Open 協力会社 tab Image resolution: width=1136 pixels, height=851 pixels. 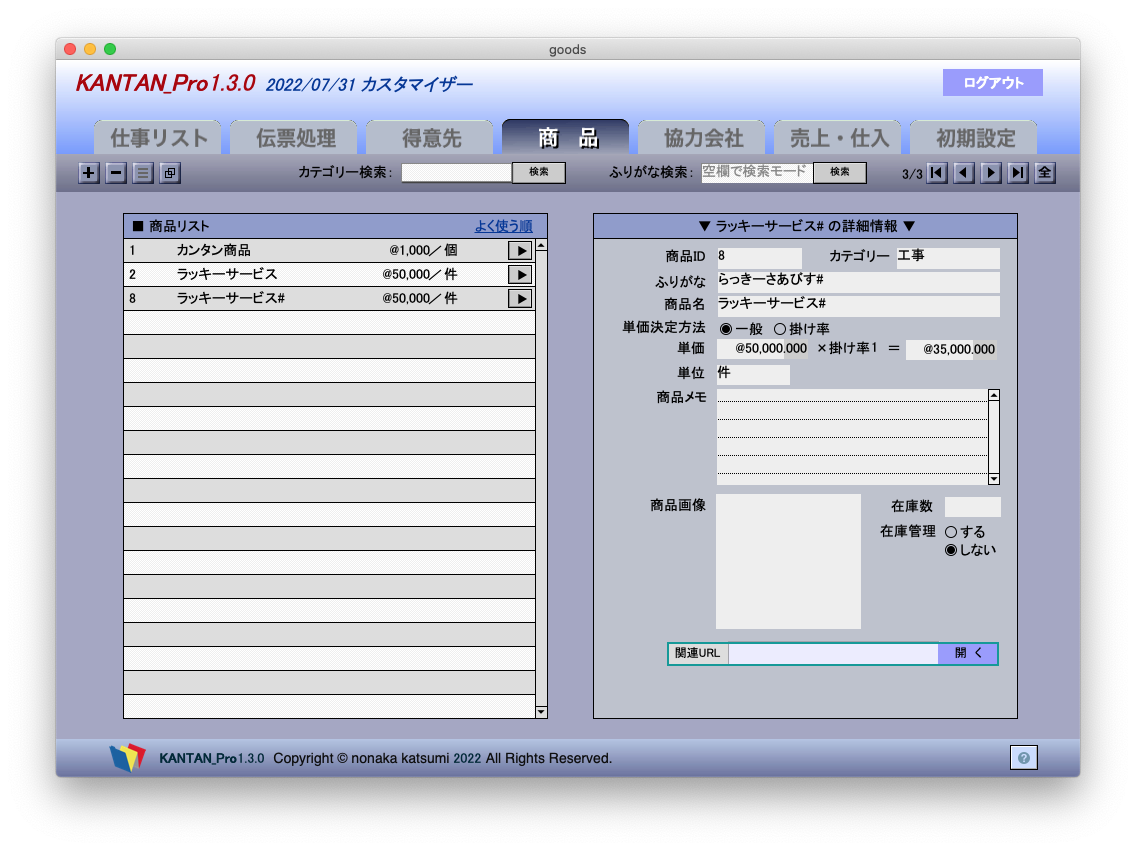(x=702, y=138)
